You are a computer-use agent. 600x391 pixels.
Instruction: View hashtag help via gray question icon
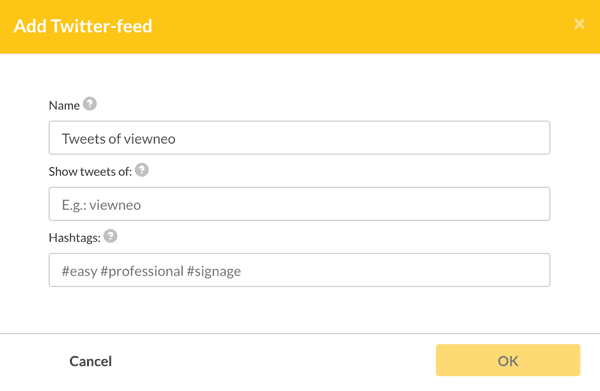point(111,236)
